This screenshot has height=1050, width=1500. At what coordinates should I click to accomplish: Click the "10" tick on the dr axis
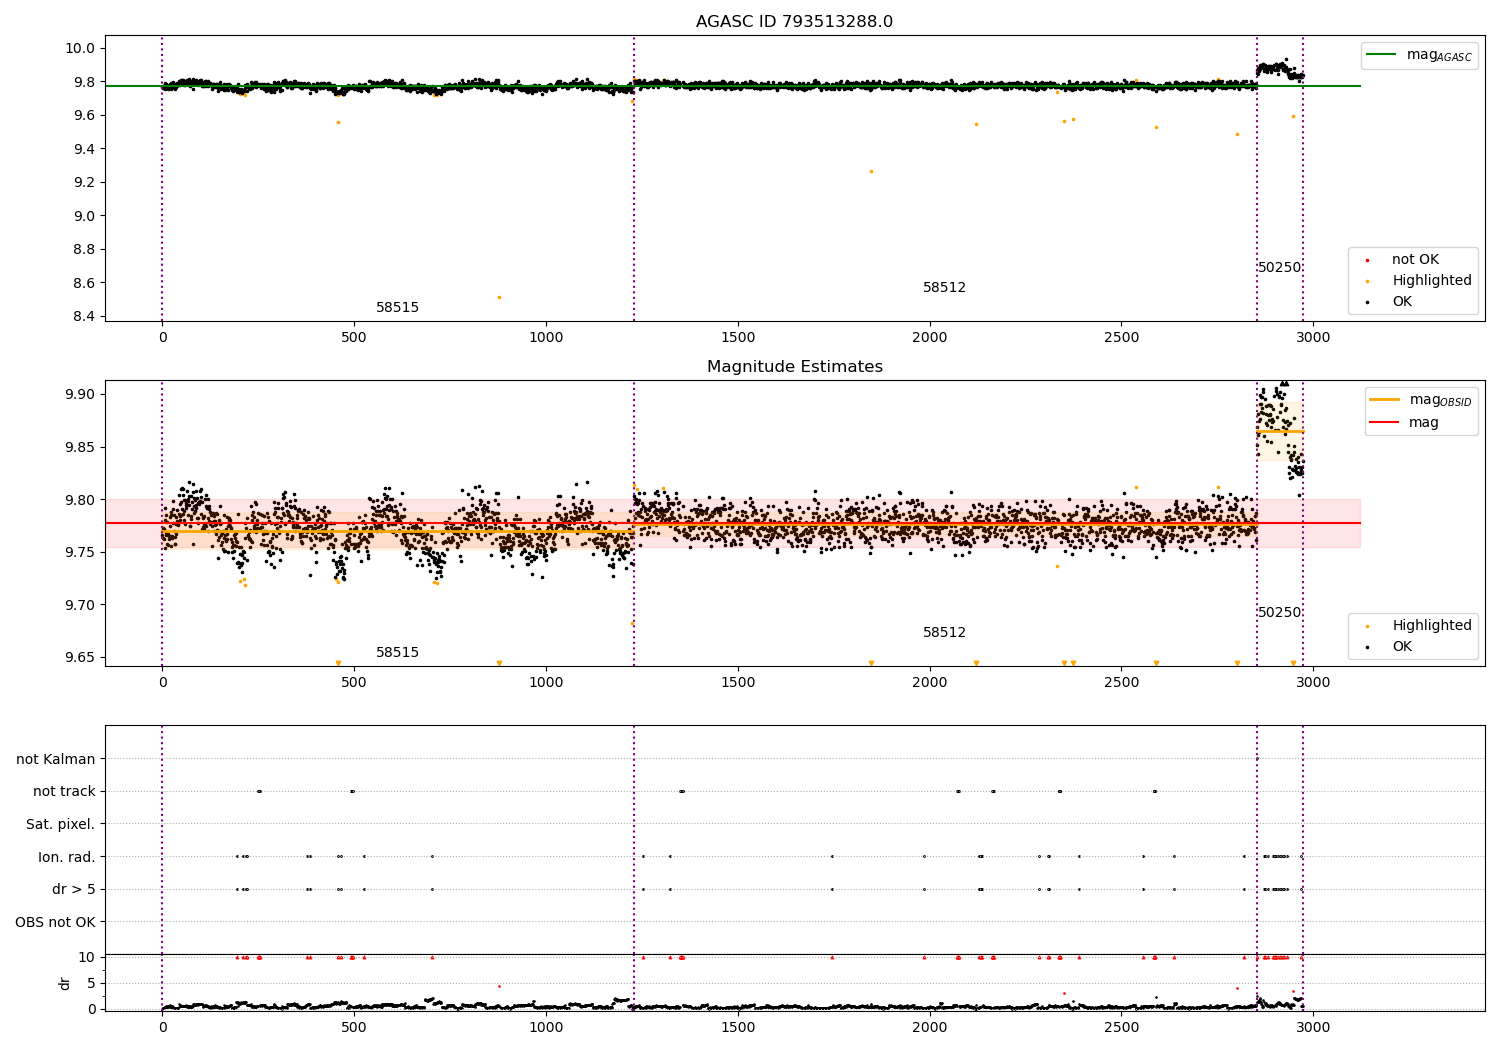tap(87, 957)
